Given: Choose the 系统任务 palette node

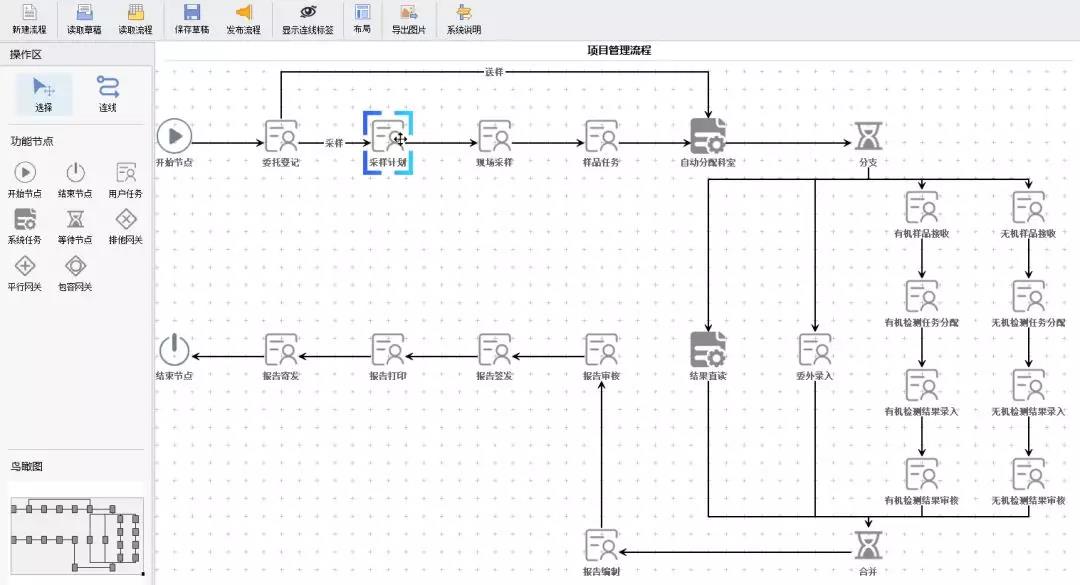Looking at the screenshot, I should tap(25, 224).
